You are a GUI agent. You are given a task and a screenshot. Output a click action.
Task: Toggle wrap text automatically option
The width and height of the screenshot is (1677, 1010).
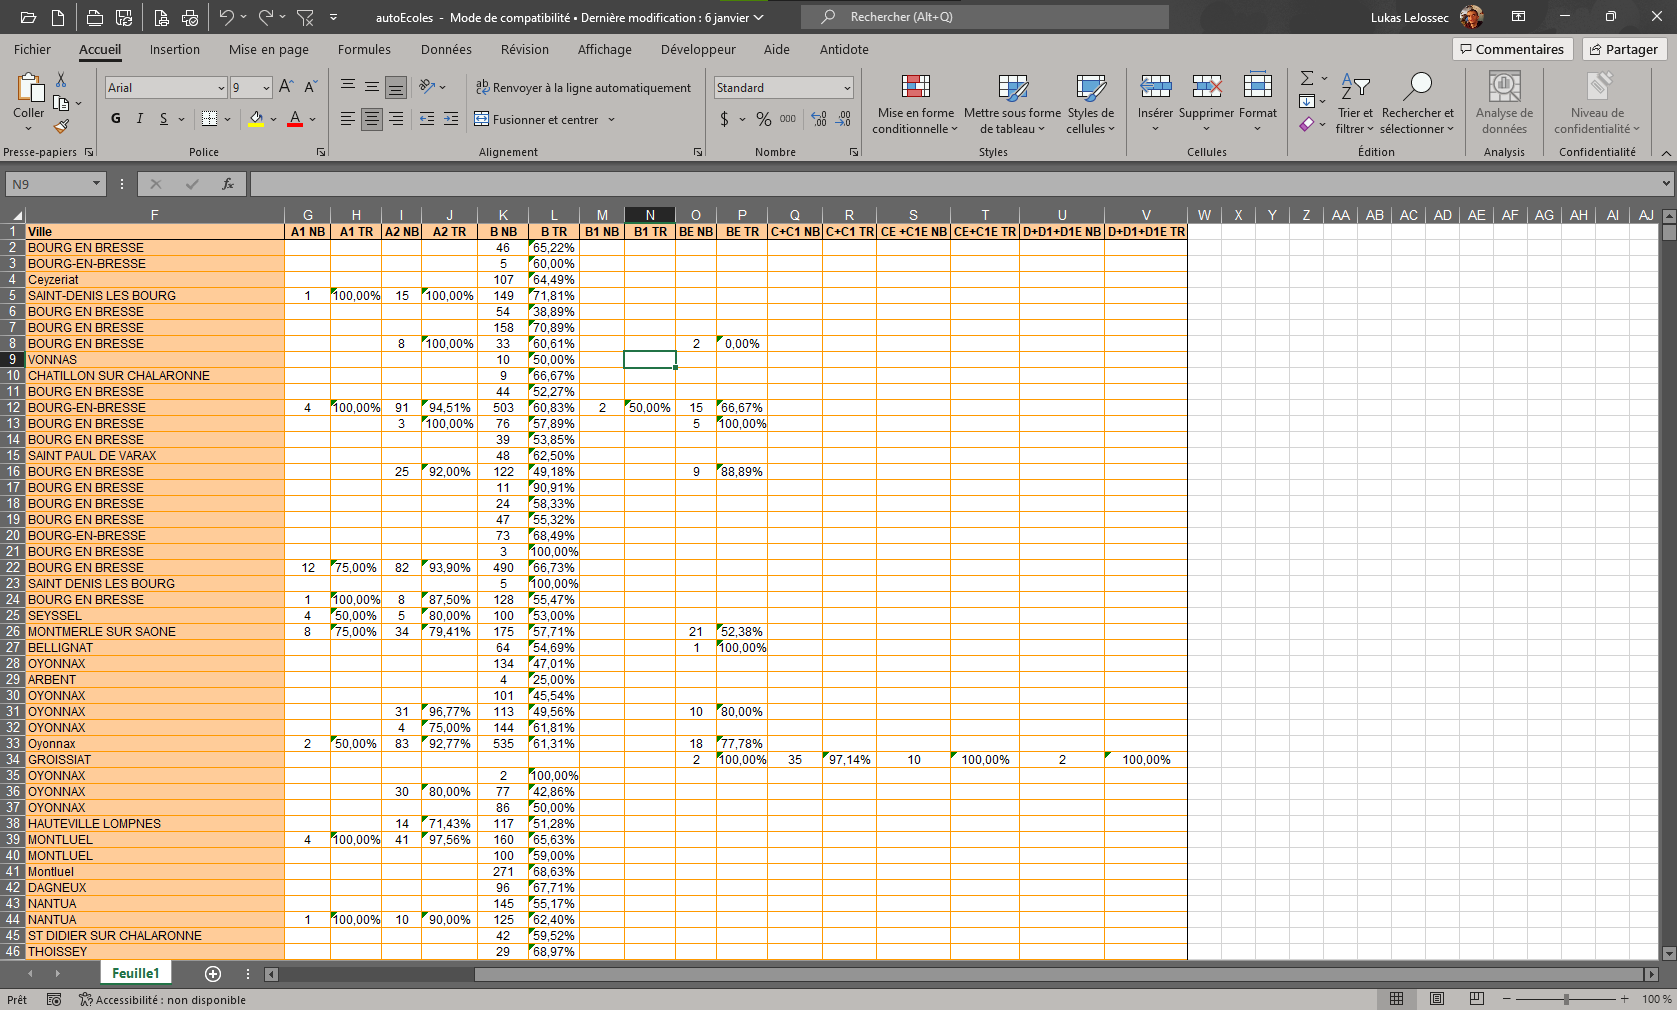pyautogui.click(x=583, y=88)
